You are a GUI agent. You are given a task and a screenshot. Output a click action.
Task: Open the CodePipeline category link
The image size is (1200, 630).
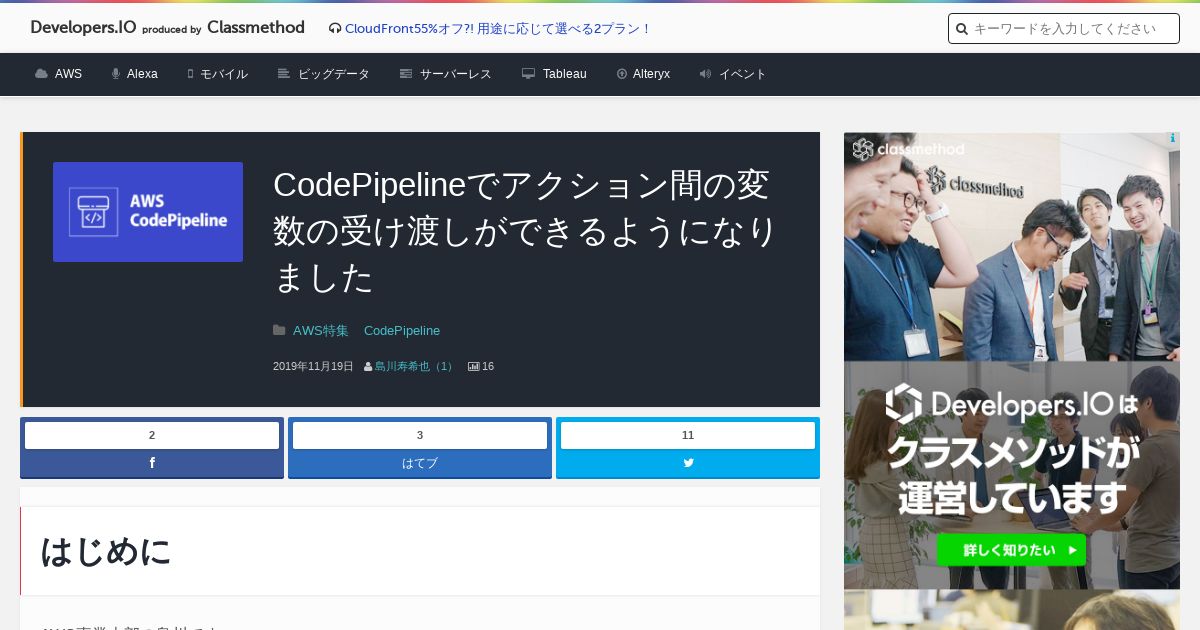pos(402,331)
